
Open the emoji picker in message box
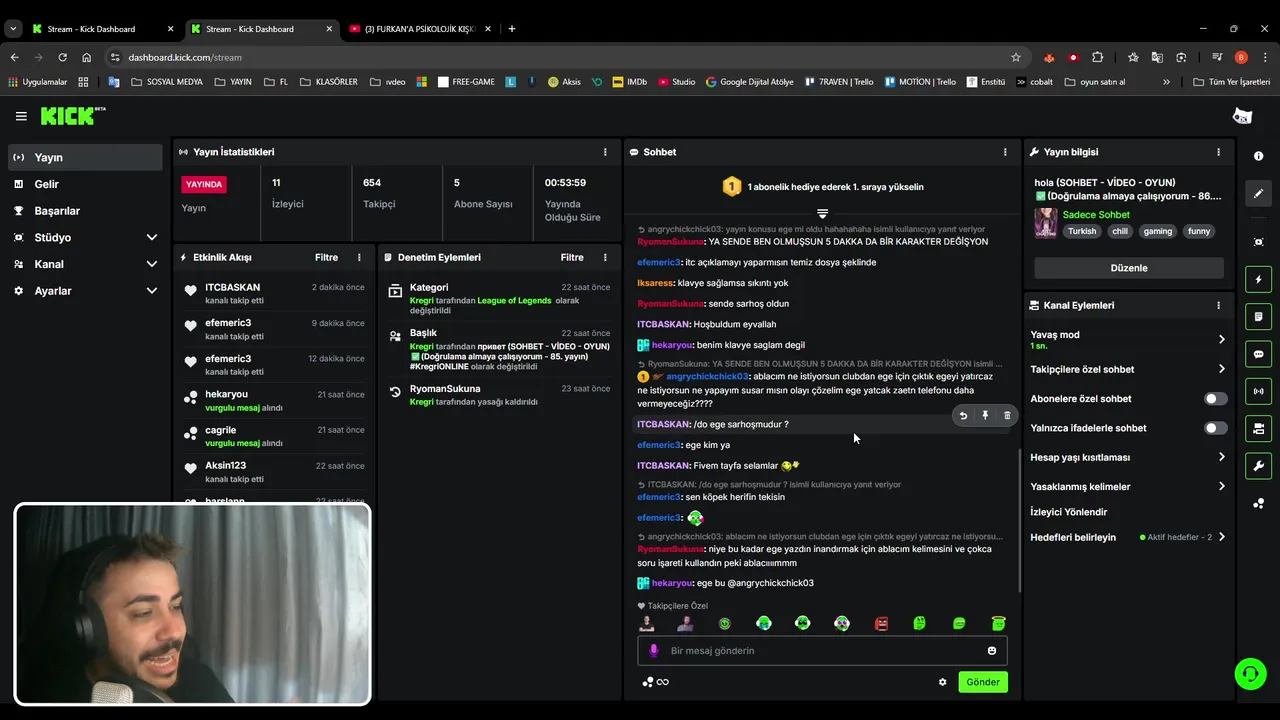[992, 651]
